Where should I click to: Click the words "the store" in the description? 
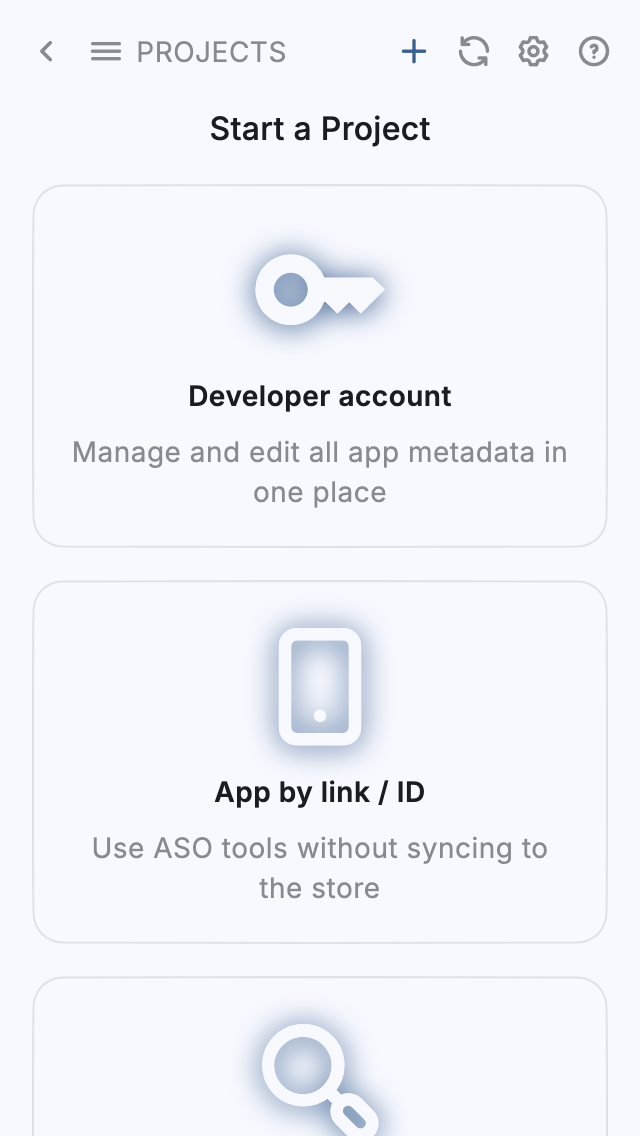coord(320,889)
